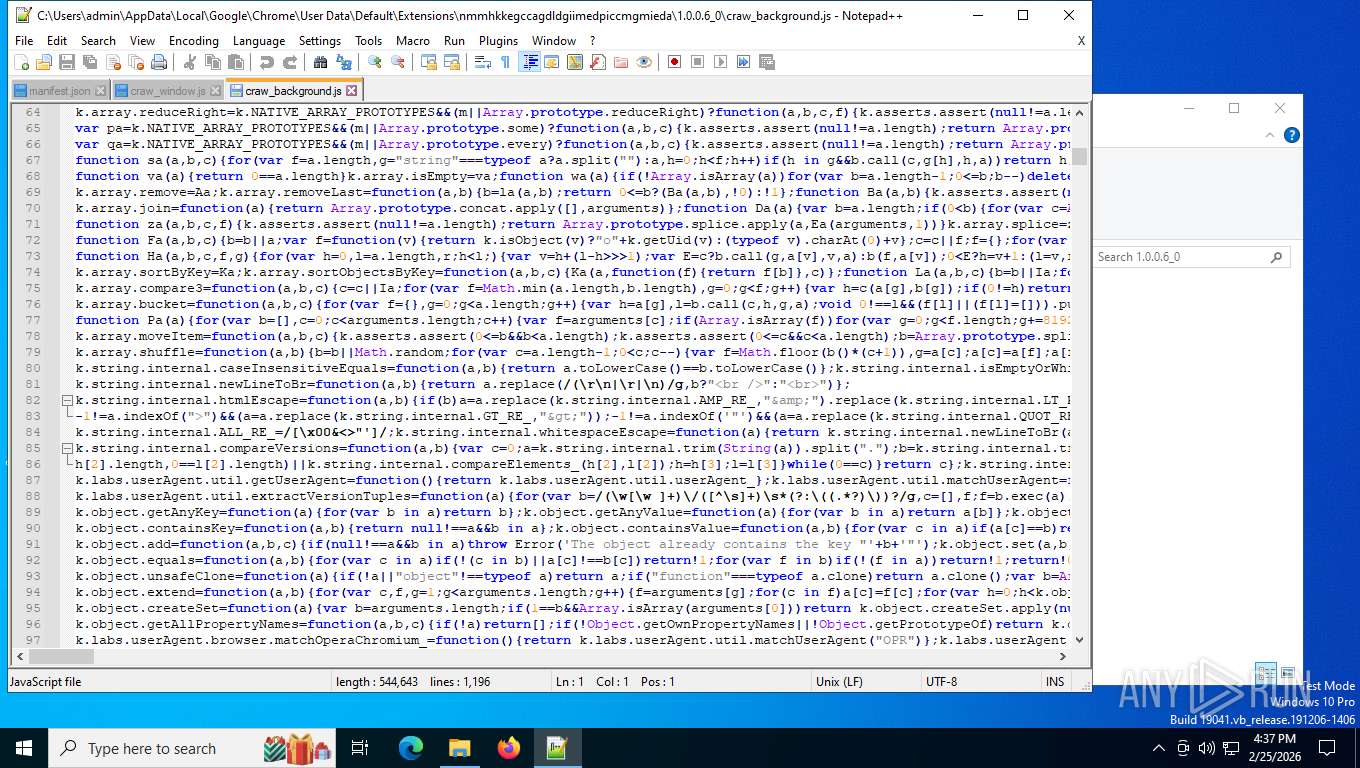This screenshot has width=1360, height=768.
Task: Open the Search menu
Action: pos(98,41)
